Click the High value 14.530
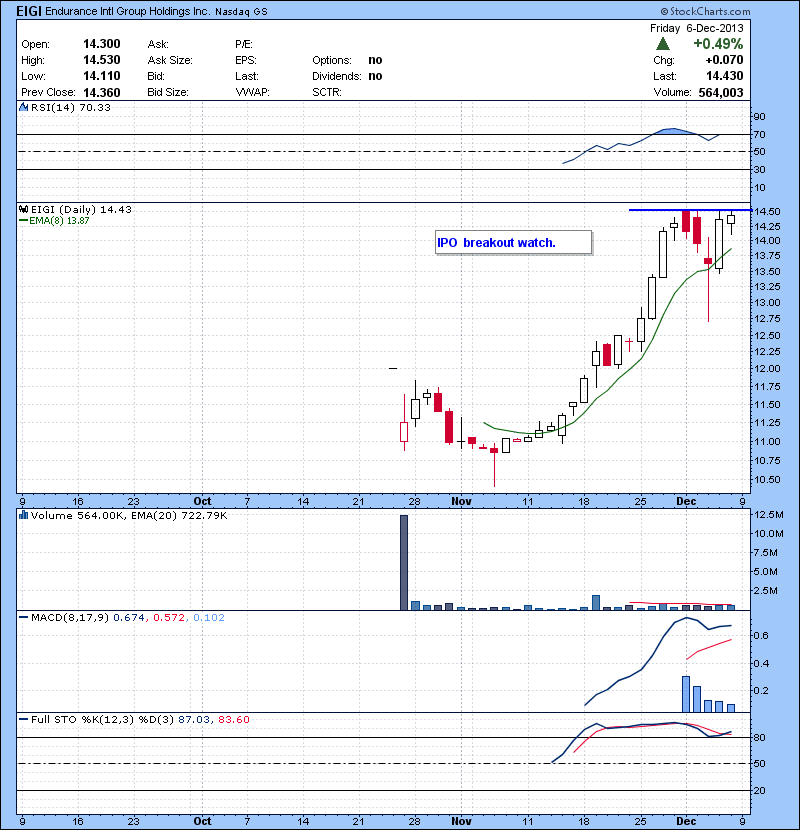 (x=102, y=60)
